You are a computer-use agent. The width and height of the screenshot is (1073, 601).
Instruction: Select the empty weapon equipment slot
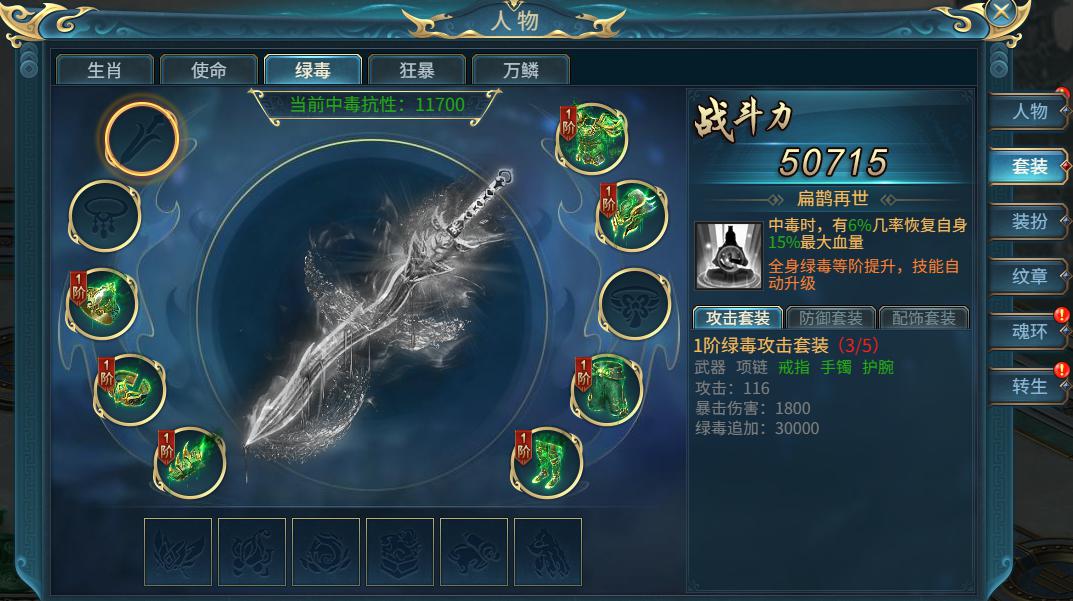(142, 138)
